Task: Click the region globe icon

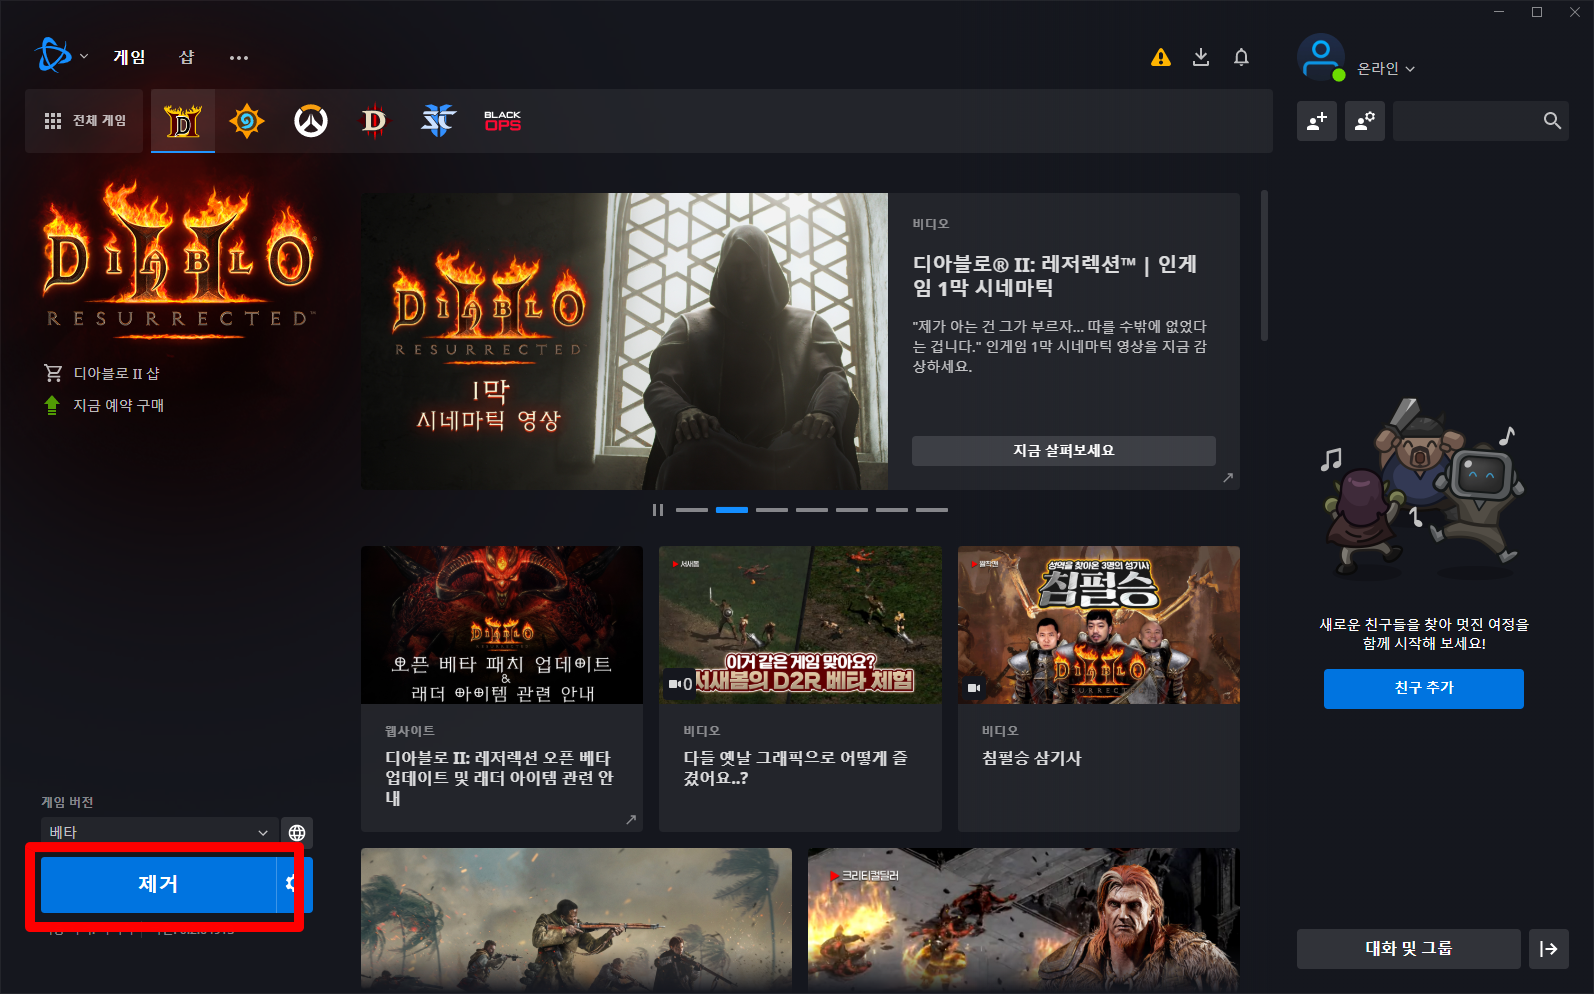Action: [x=297, y=832]
